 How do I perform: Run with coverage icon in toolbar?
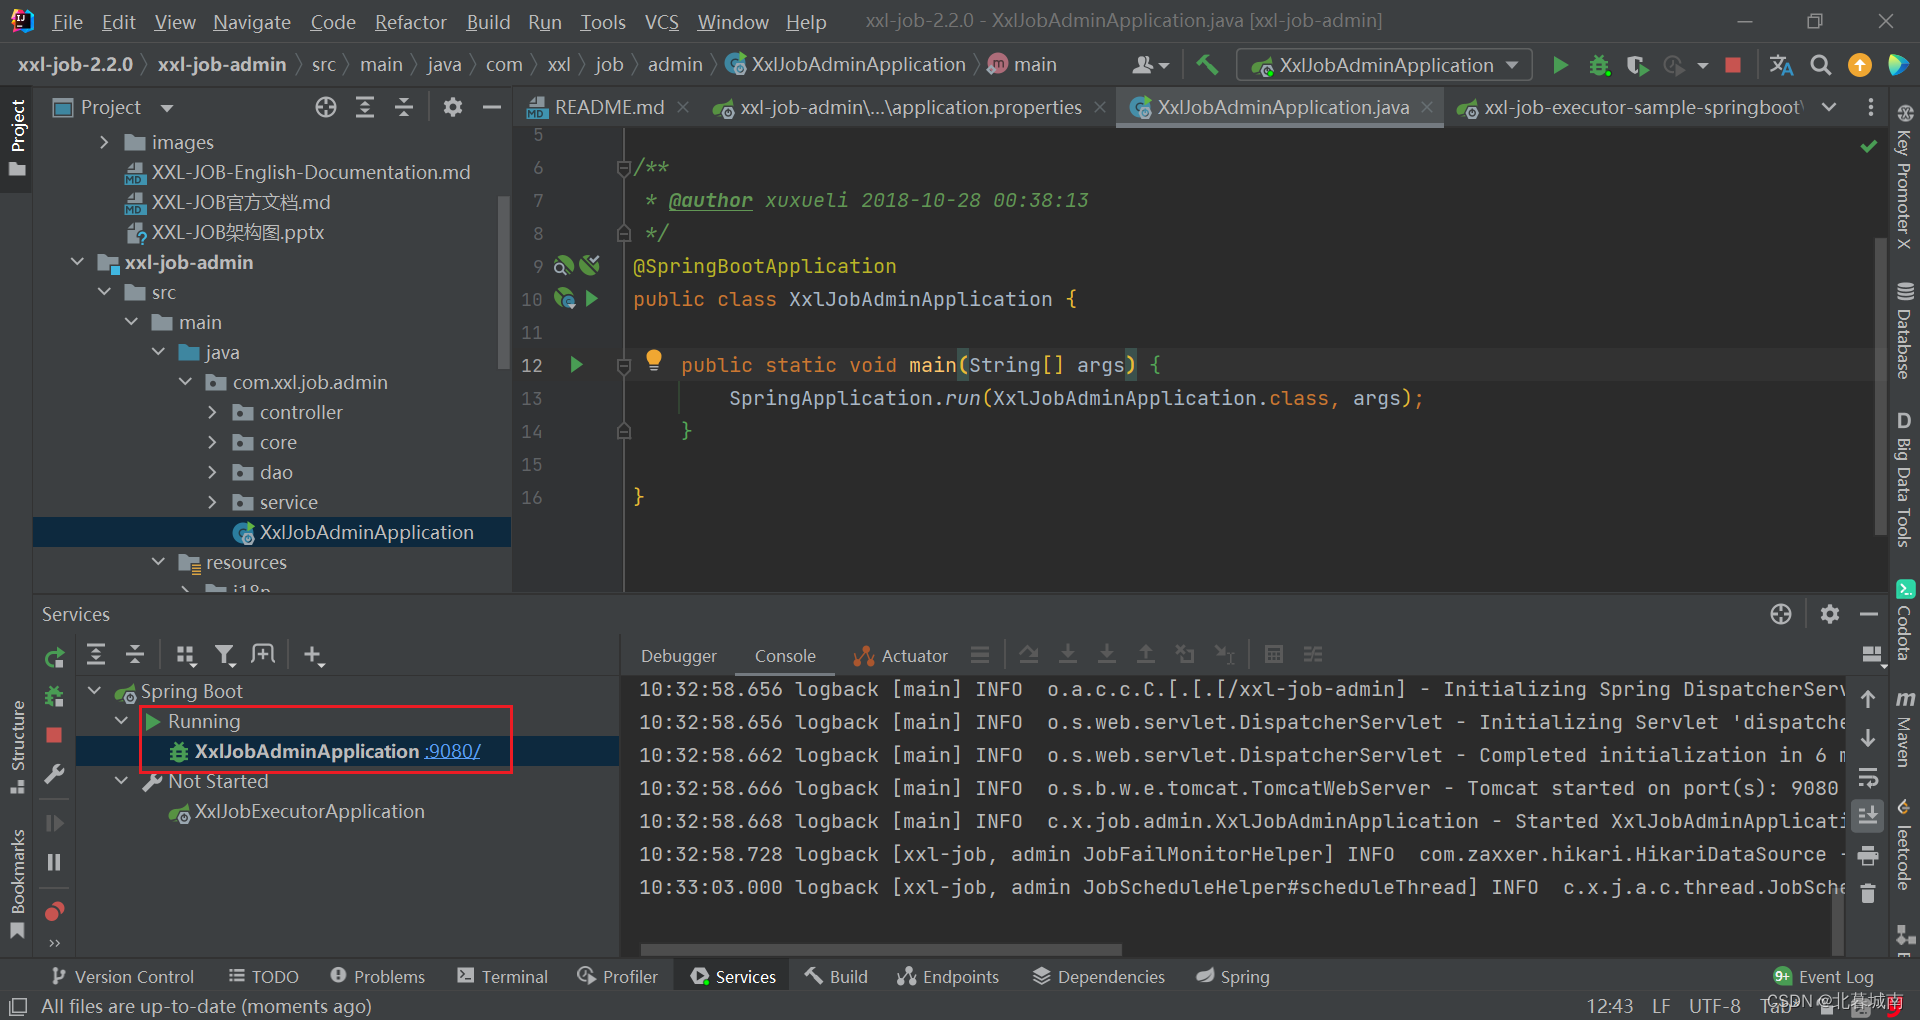(1636, 65)
